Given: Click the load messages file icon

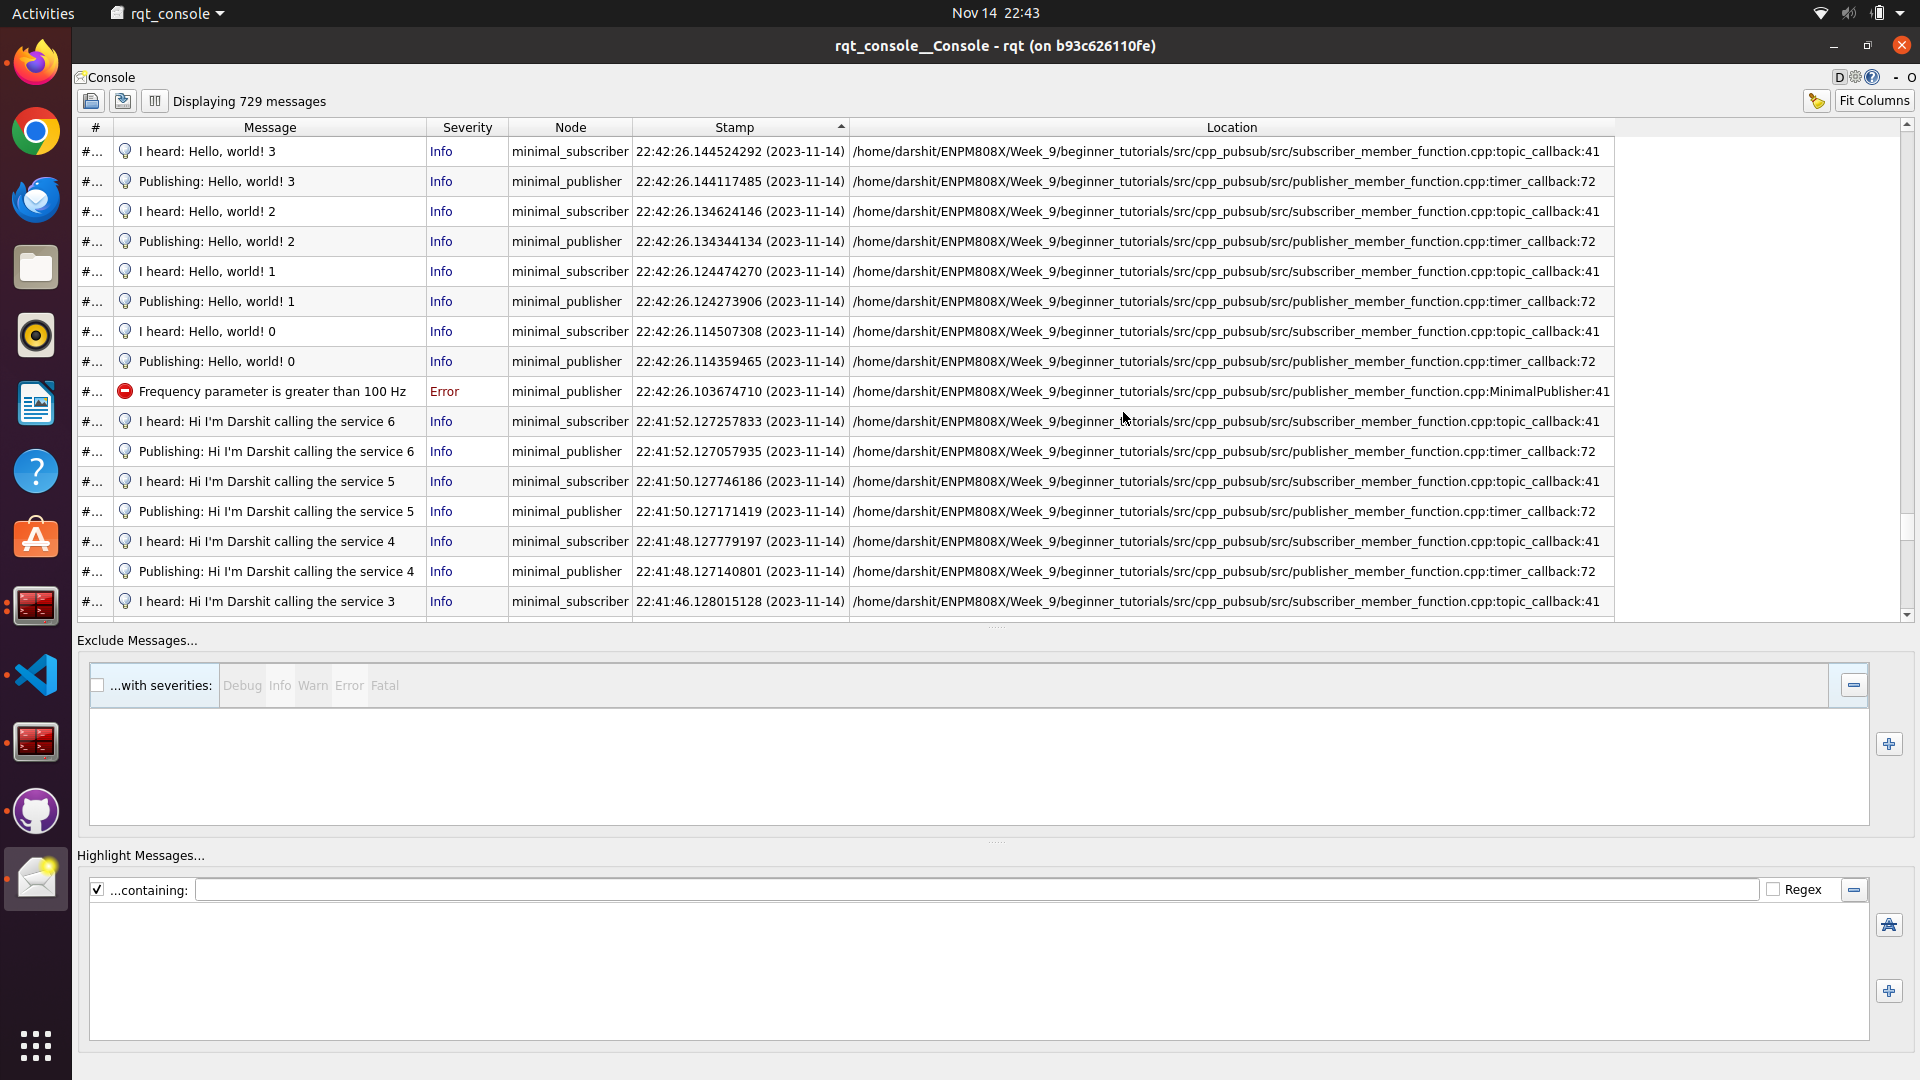Looking at the screenshot, I should point(91,101).
